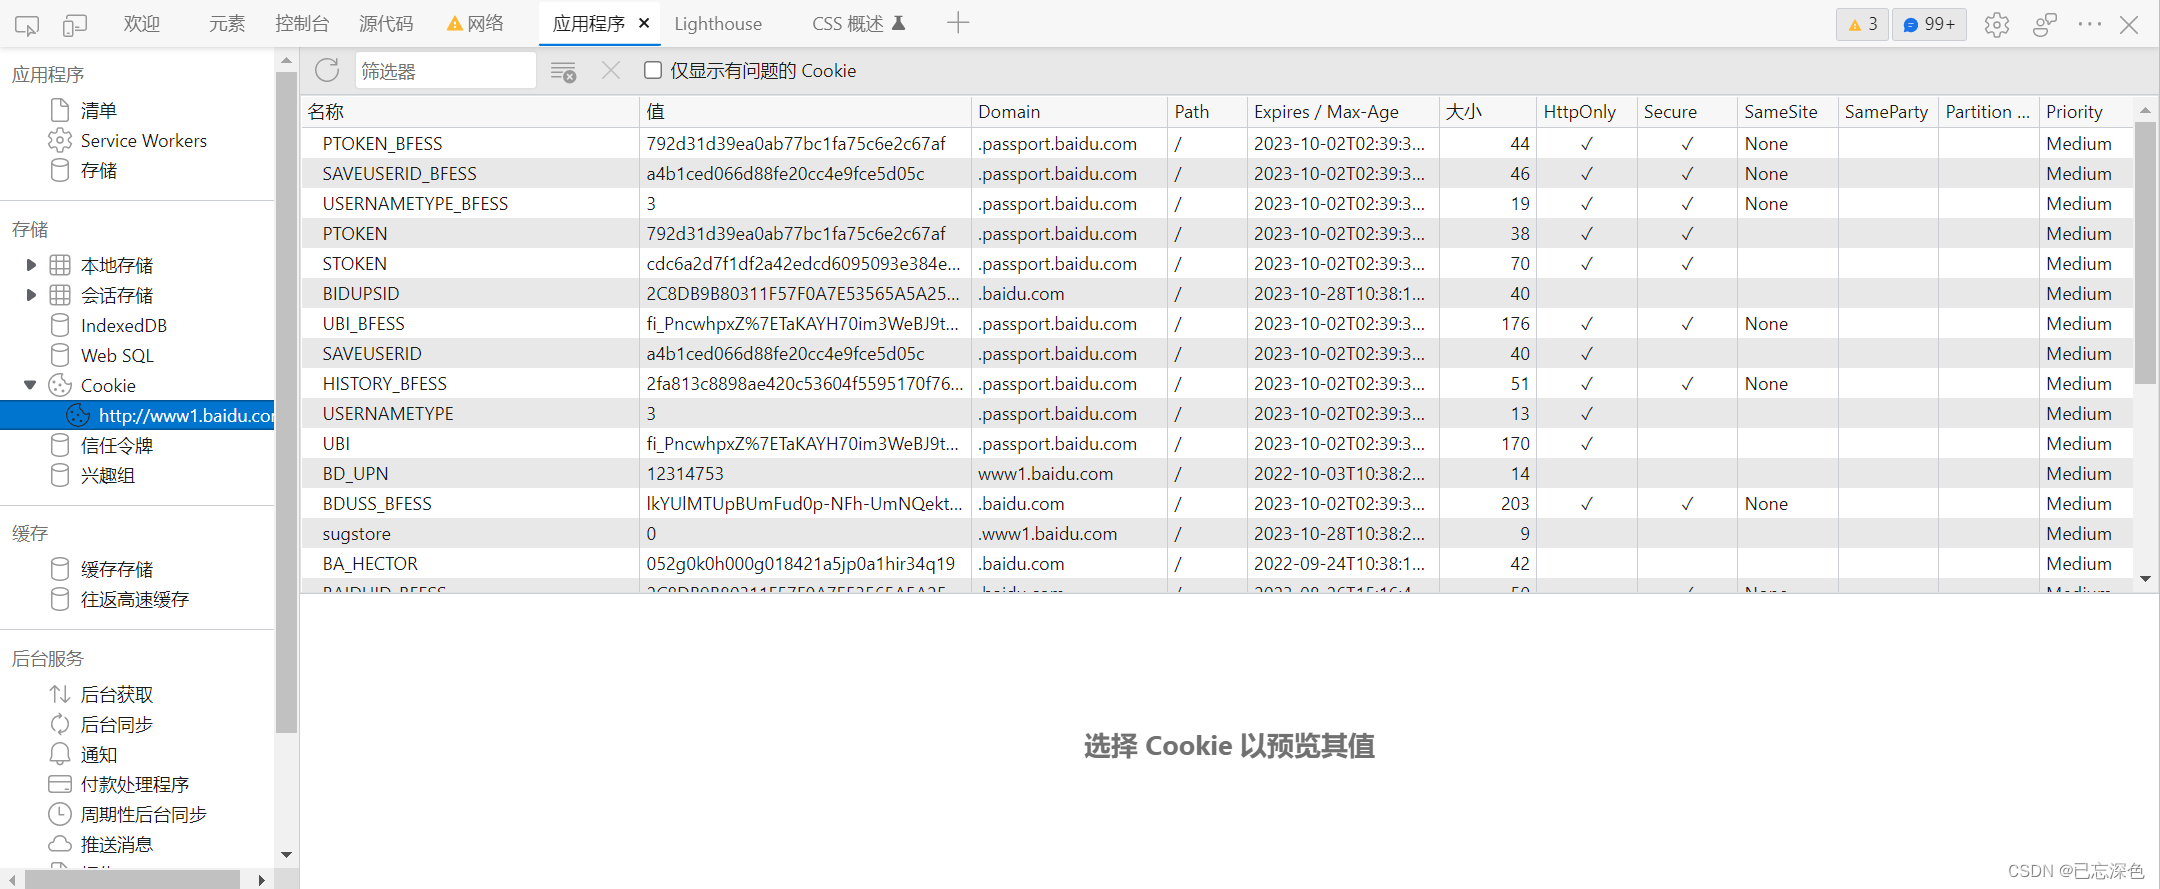The width and height of the screenshot is (2160, 889).
Task: Switch to 网络 tab
Action: [x=476, y=23]
